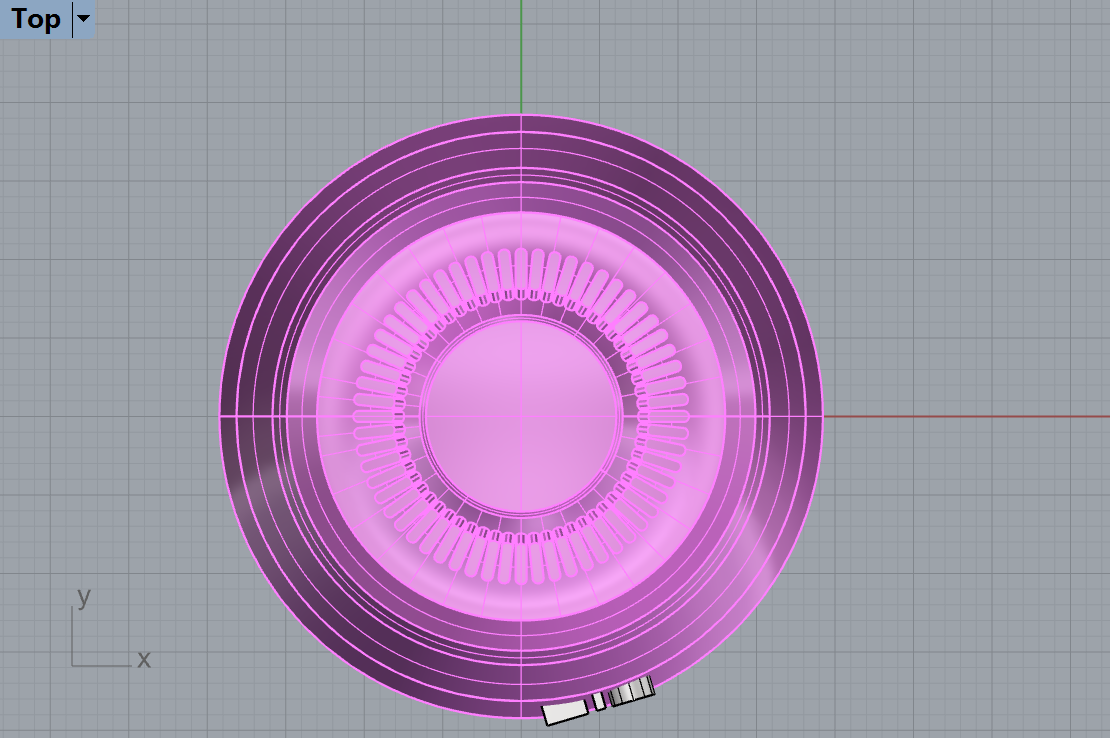Click top point of outer circle edge

[521, 115]
